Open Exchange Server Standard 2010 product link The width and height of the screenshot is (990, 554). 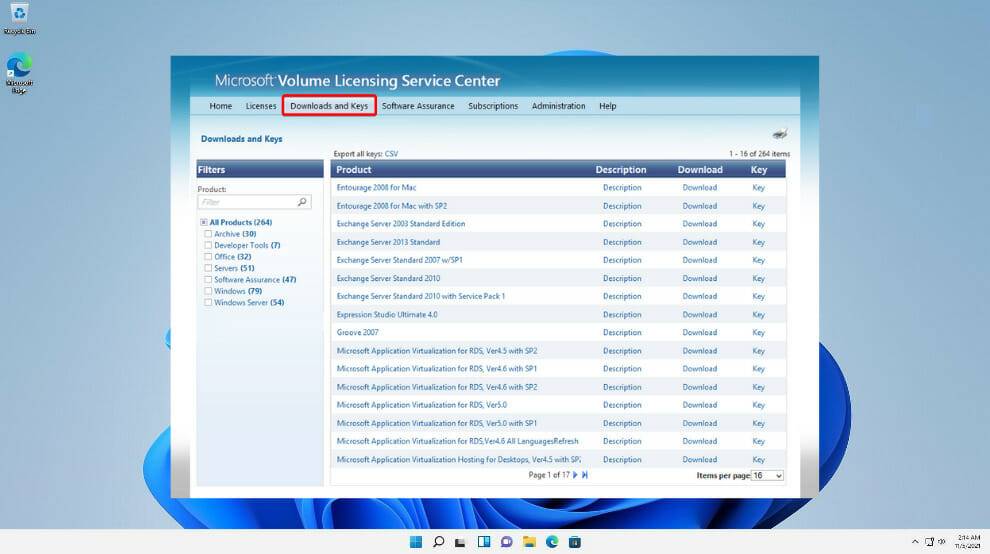pyautogui.click(x=388, y=278)
